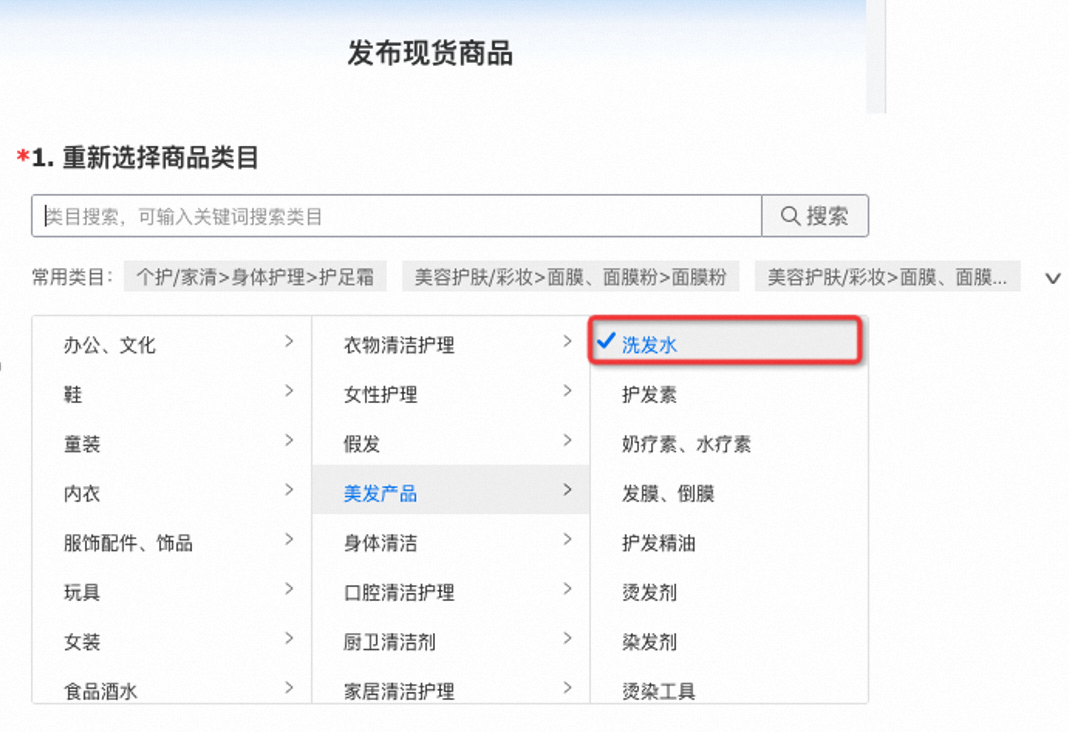Choose frequent category 个护/家清>身体护理>护足霜
This screenshot has width=1069, height=732.
[x=255, y=277]
